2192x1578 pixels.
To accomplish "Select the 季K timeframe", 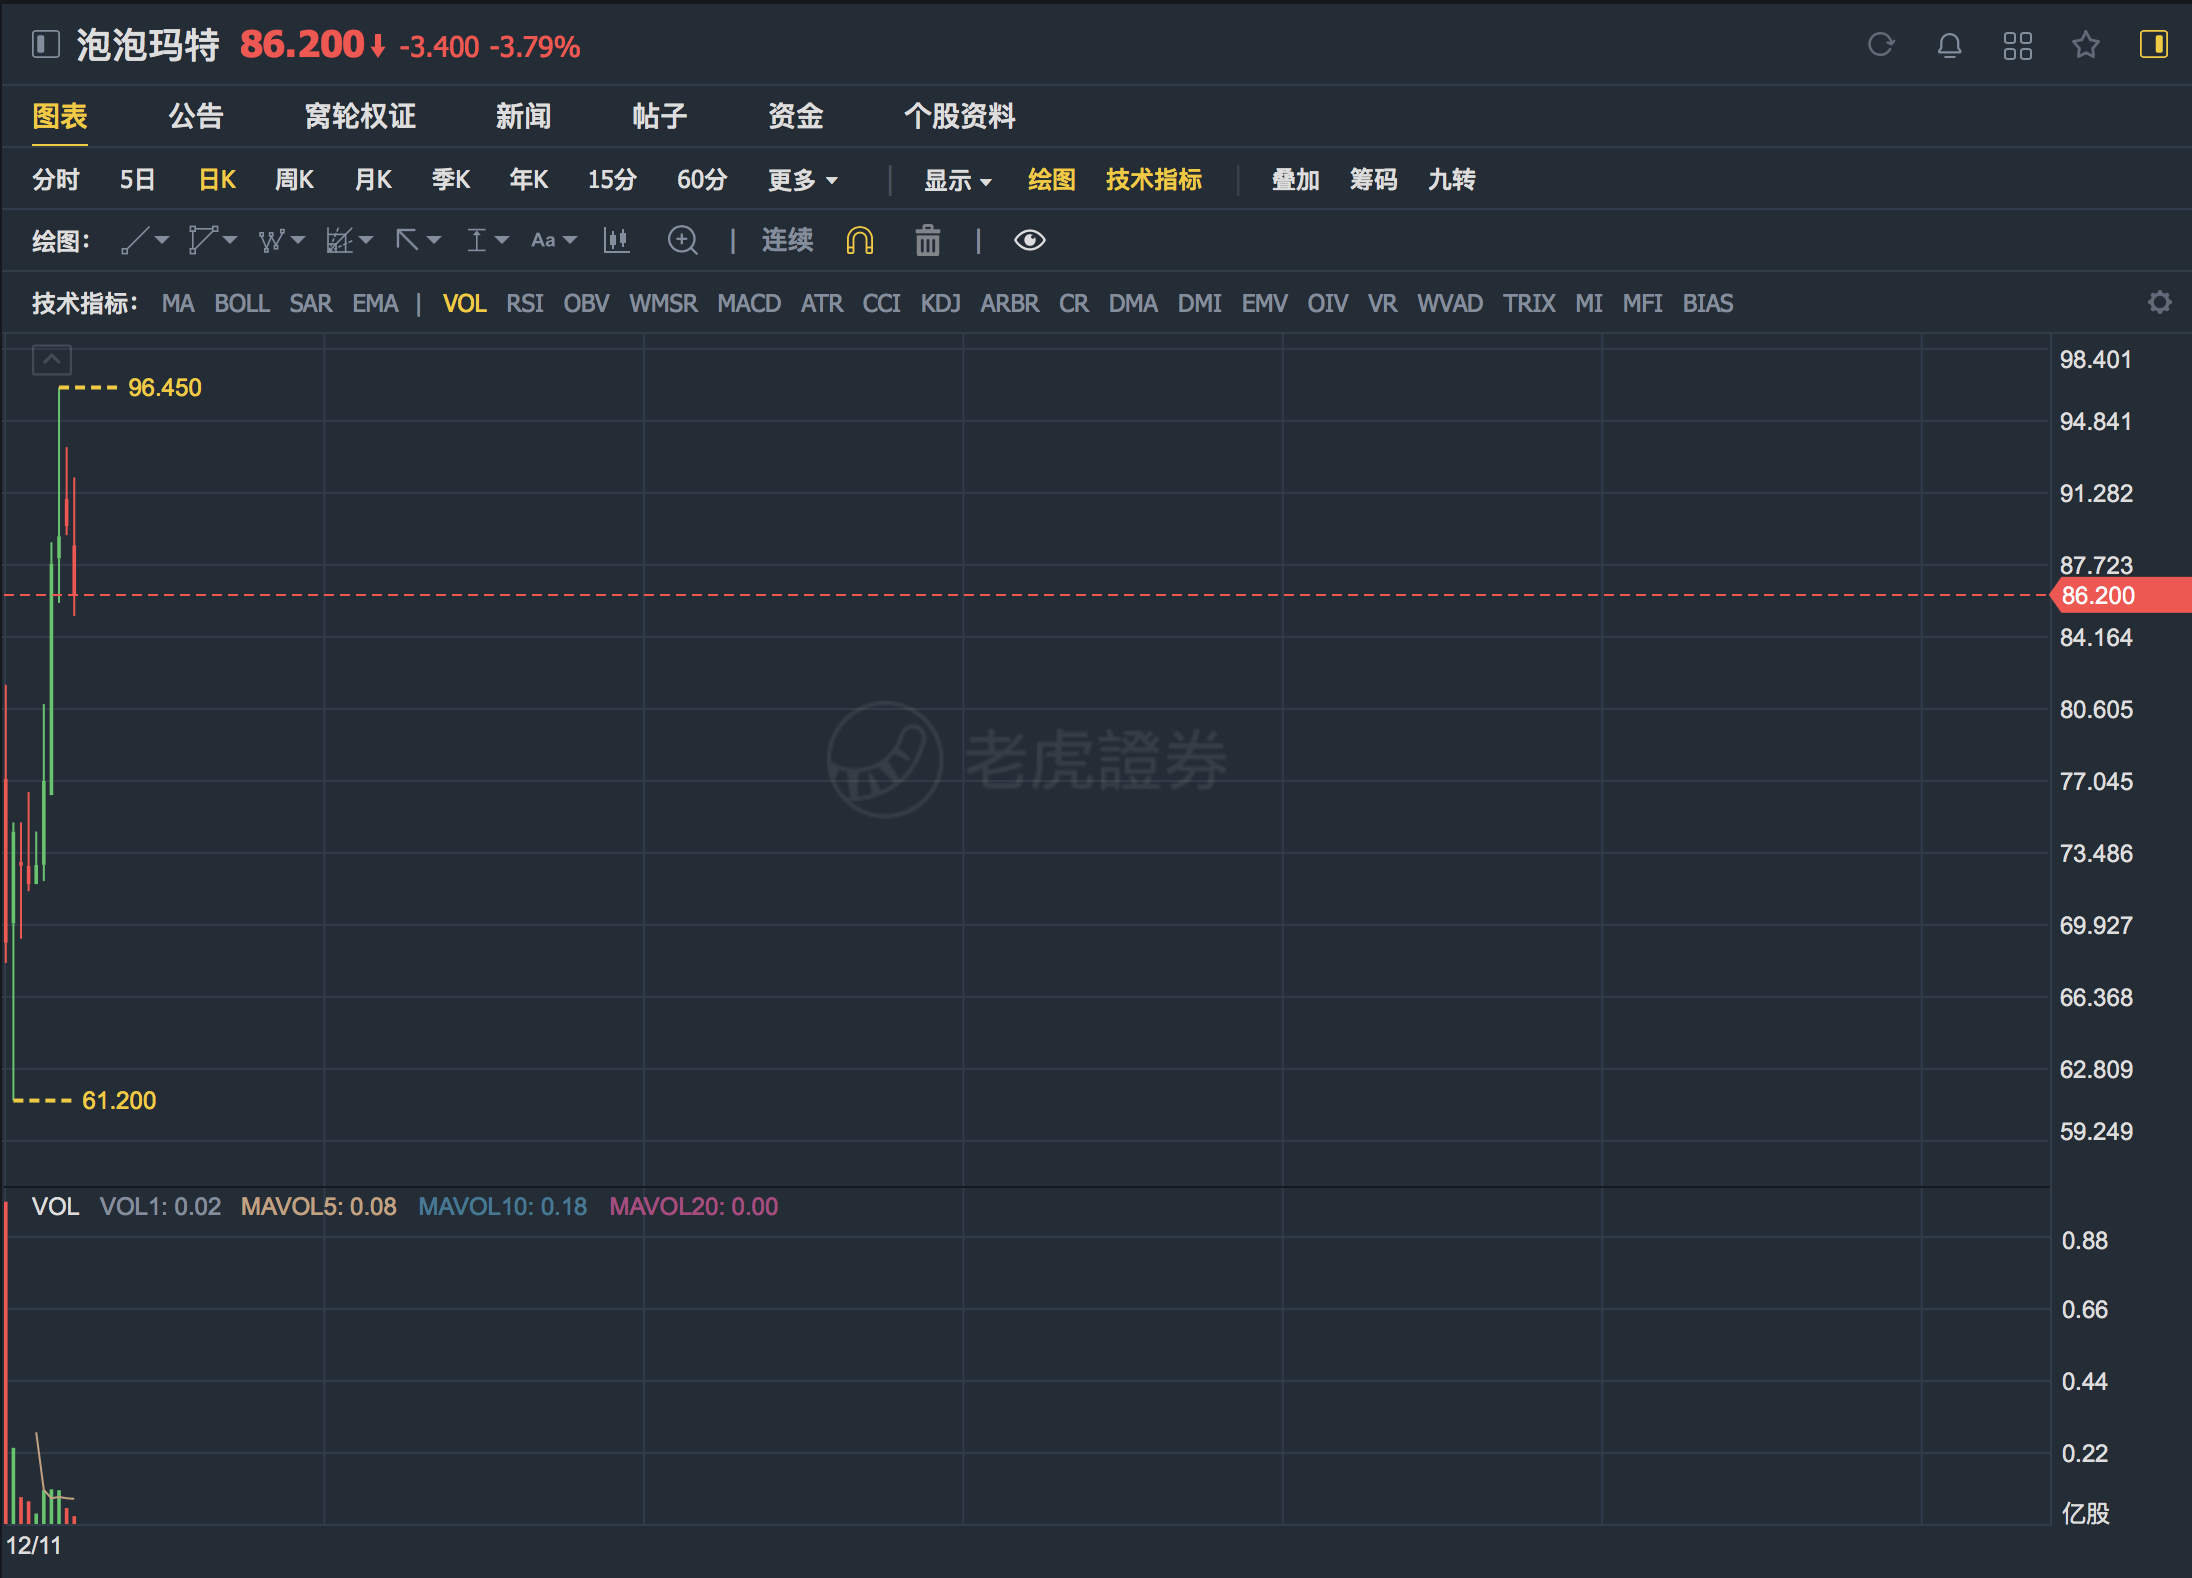I will [x=451, y=180].
